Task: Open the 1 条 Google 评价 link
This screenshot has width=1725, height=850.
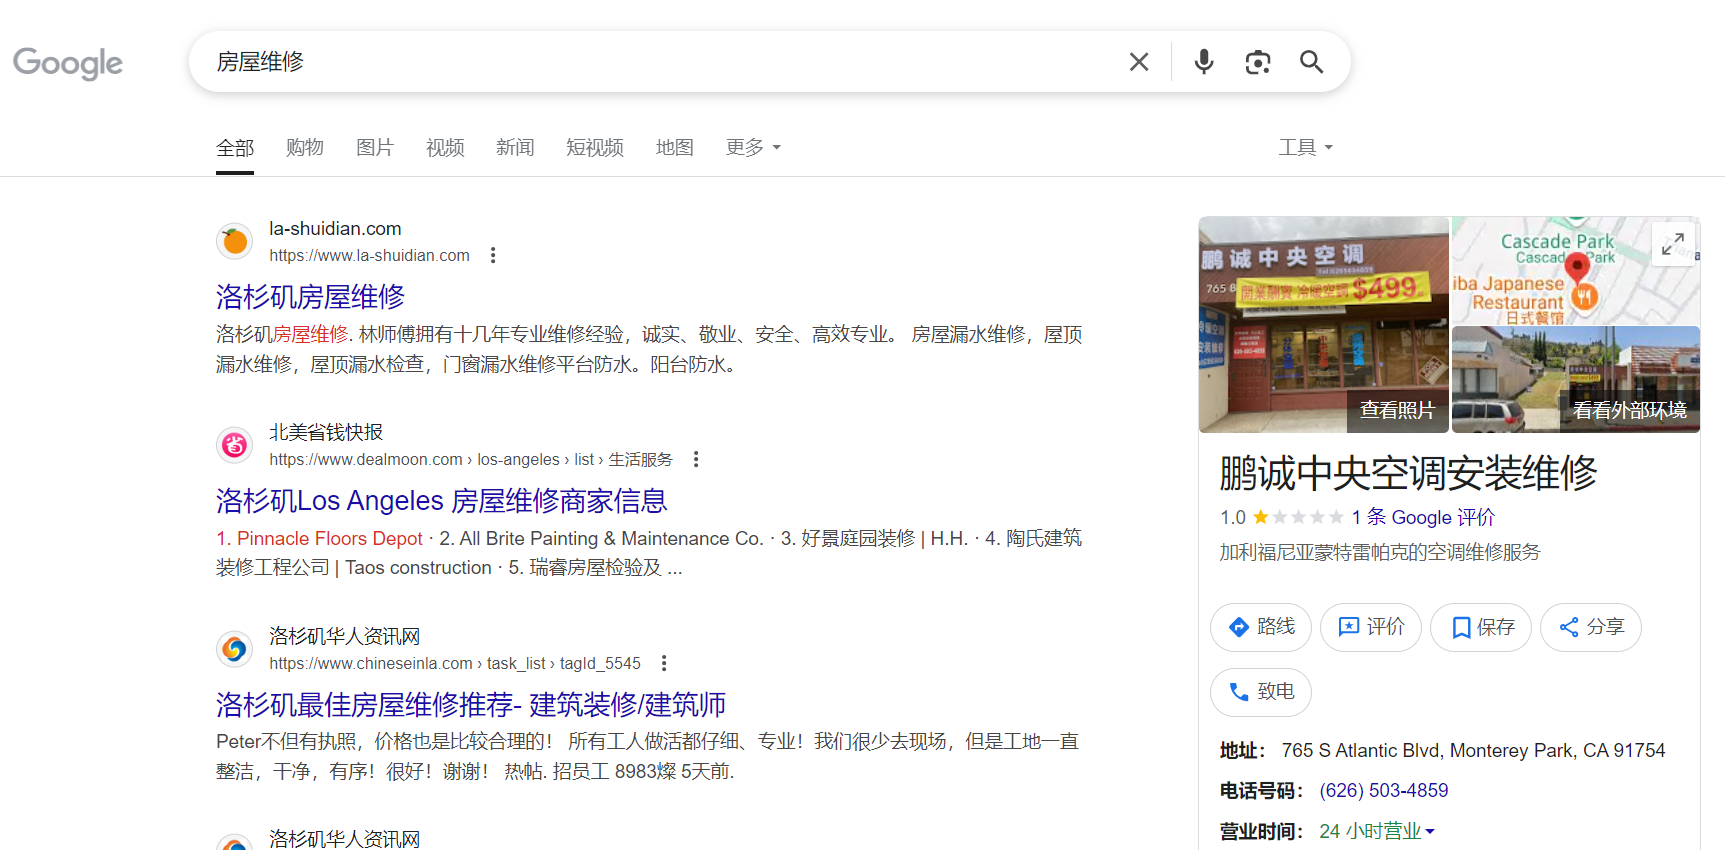Action: 1423,517
